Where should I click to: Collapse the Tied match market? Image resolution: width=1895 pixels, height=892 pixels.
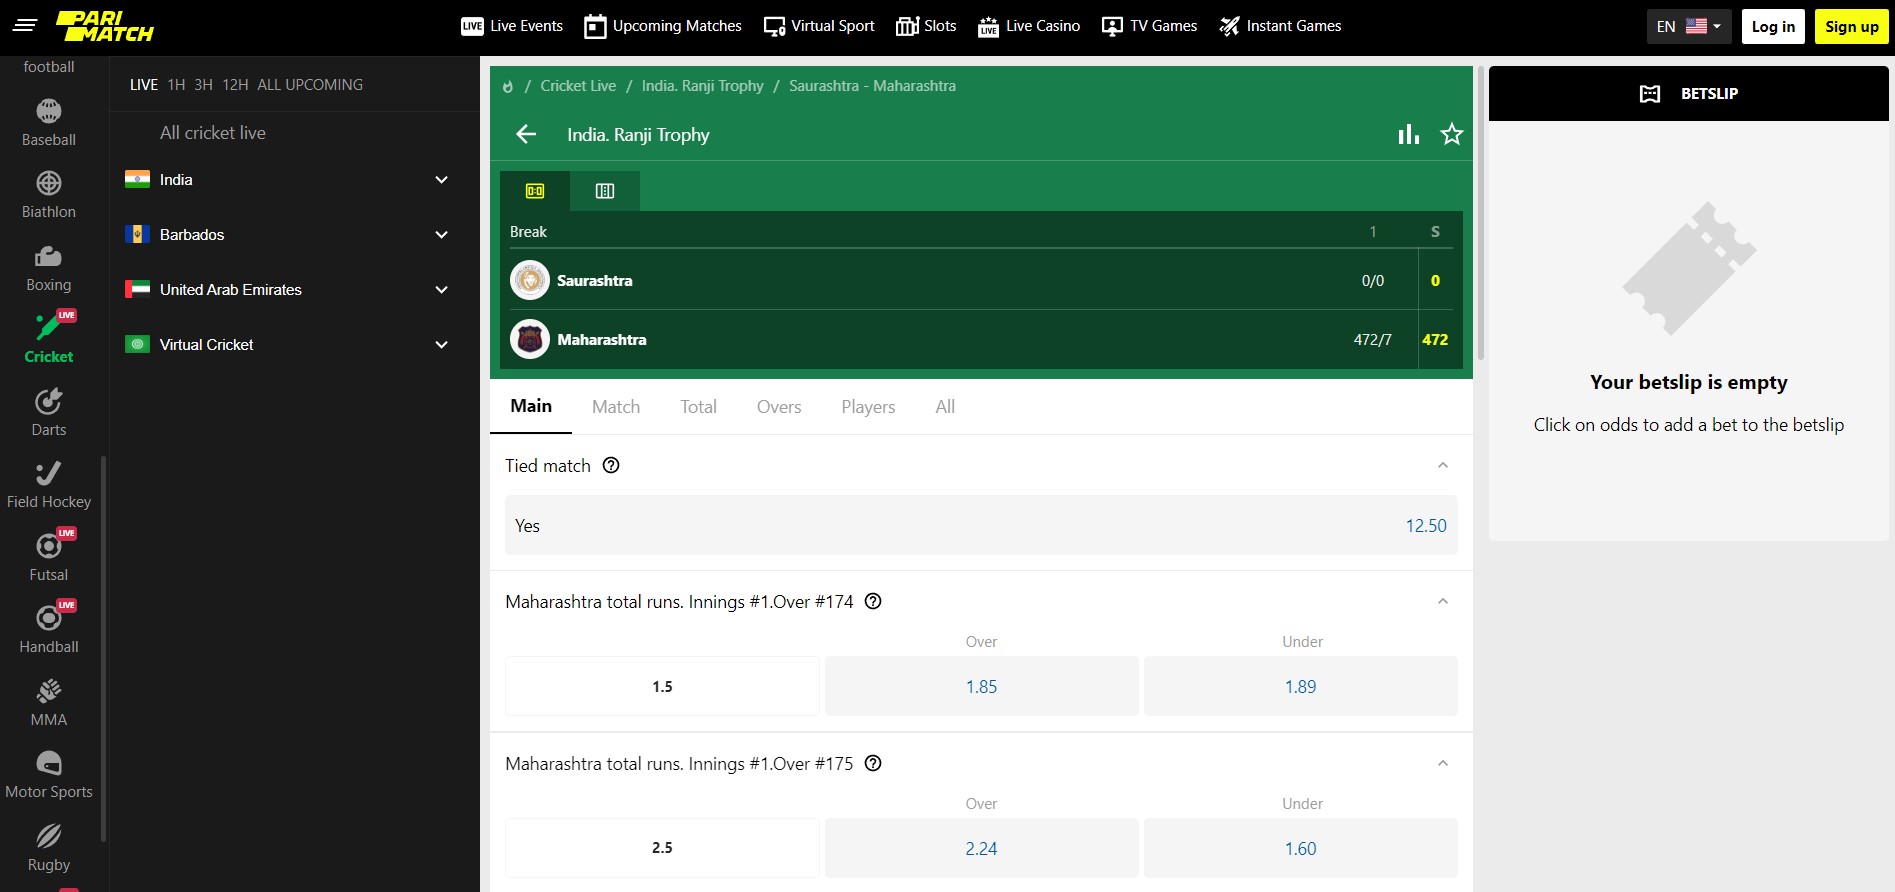pos(1443,465)
